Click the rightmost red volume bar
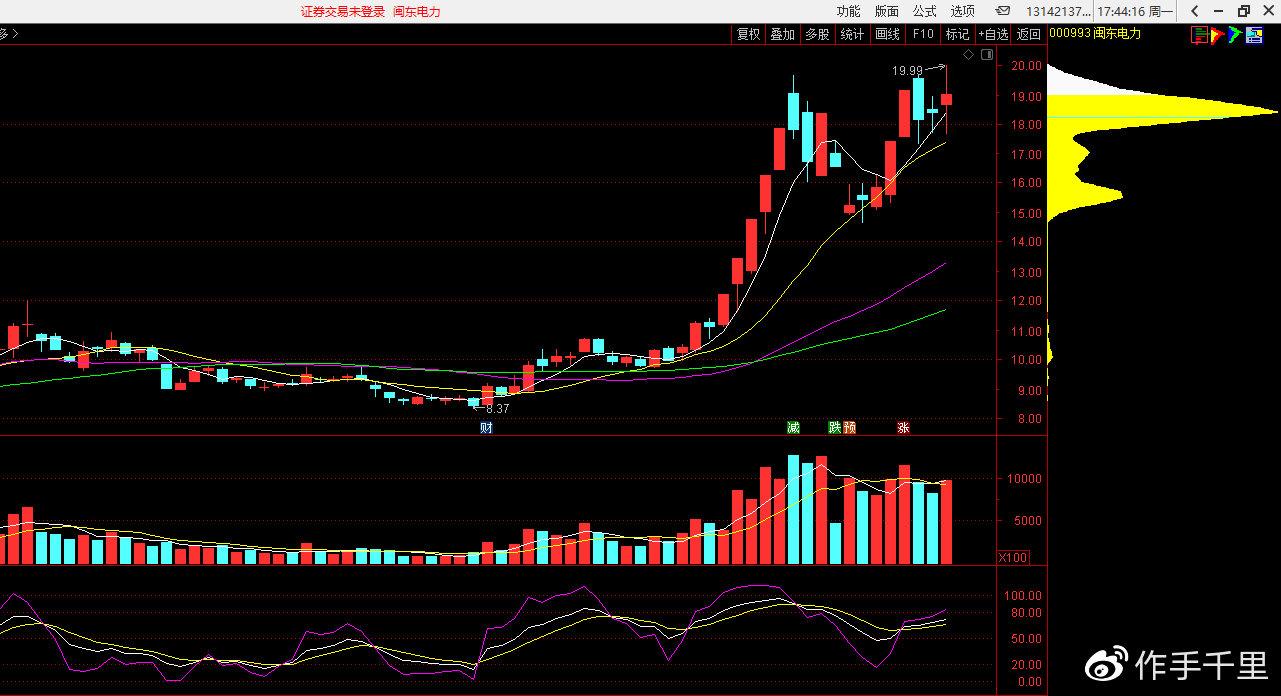This screenshot has width=1281, height=696. tap(946, 522)
